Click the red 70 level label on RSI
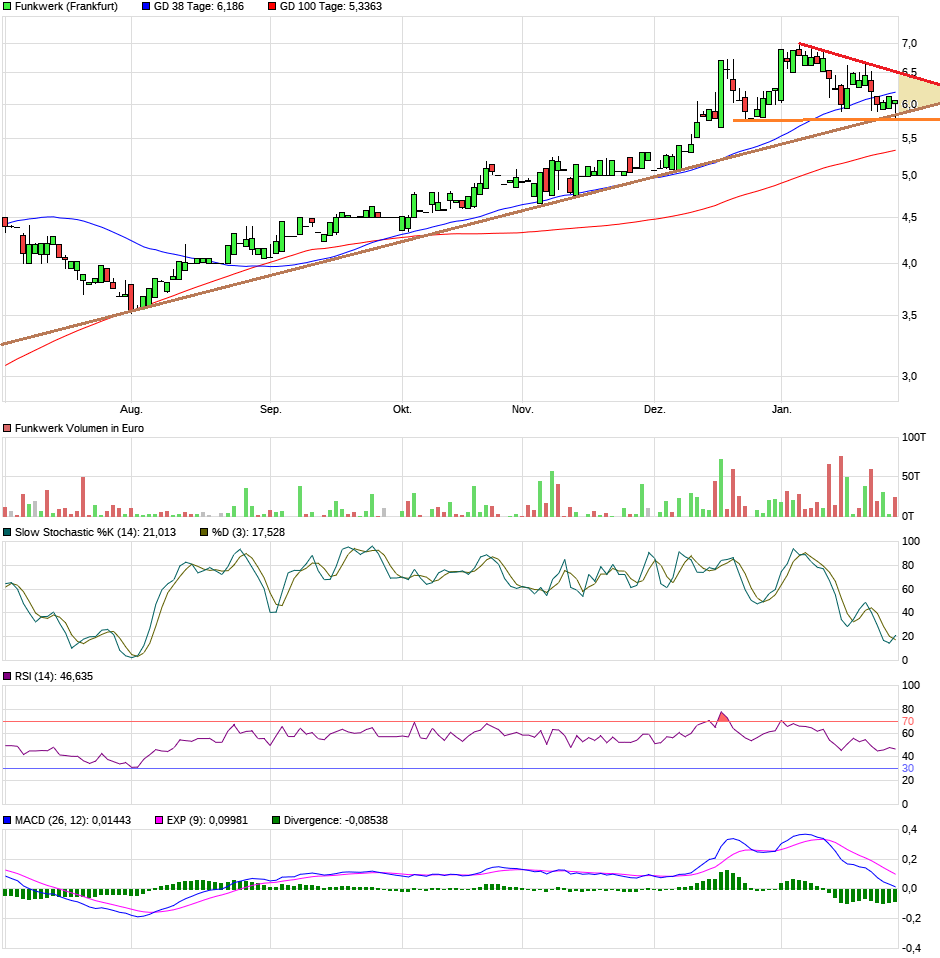Viewport: 940px width, 958px height. click(909, 721)
